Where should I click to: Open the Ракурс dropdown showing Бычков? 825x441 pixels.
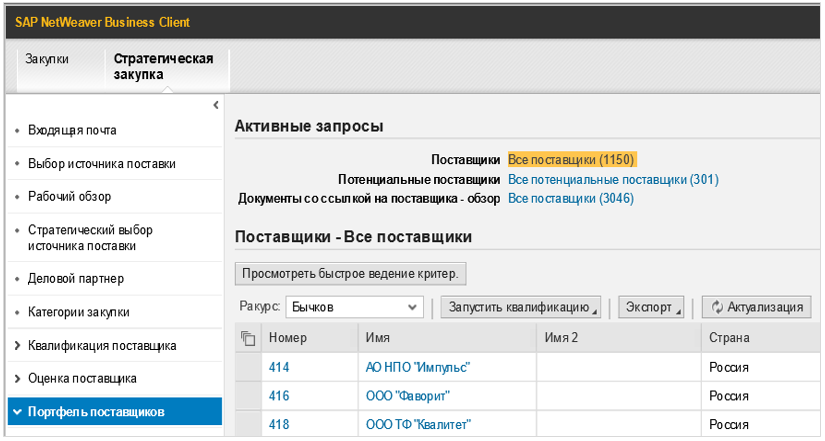pyautogui.click(x=355, y=307)
